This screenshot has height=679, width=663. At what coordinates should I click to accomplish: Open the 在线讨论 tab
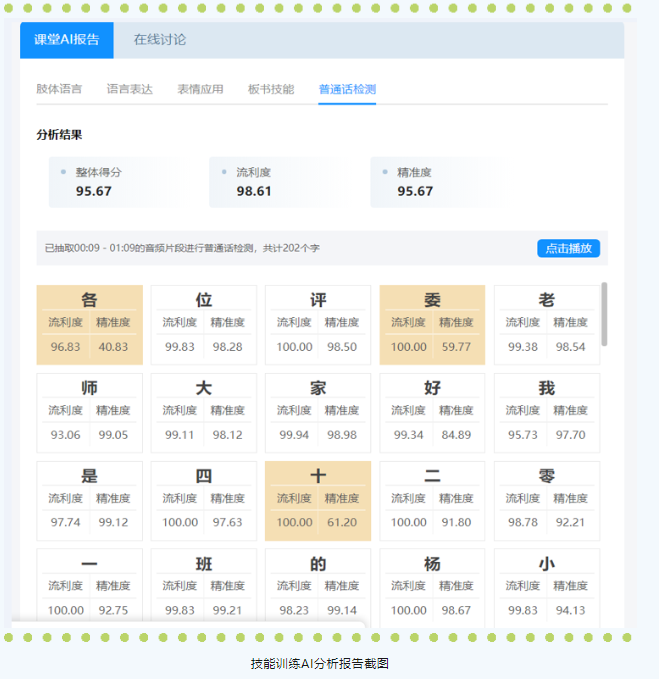click(160, 40)
